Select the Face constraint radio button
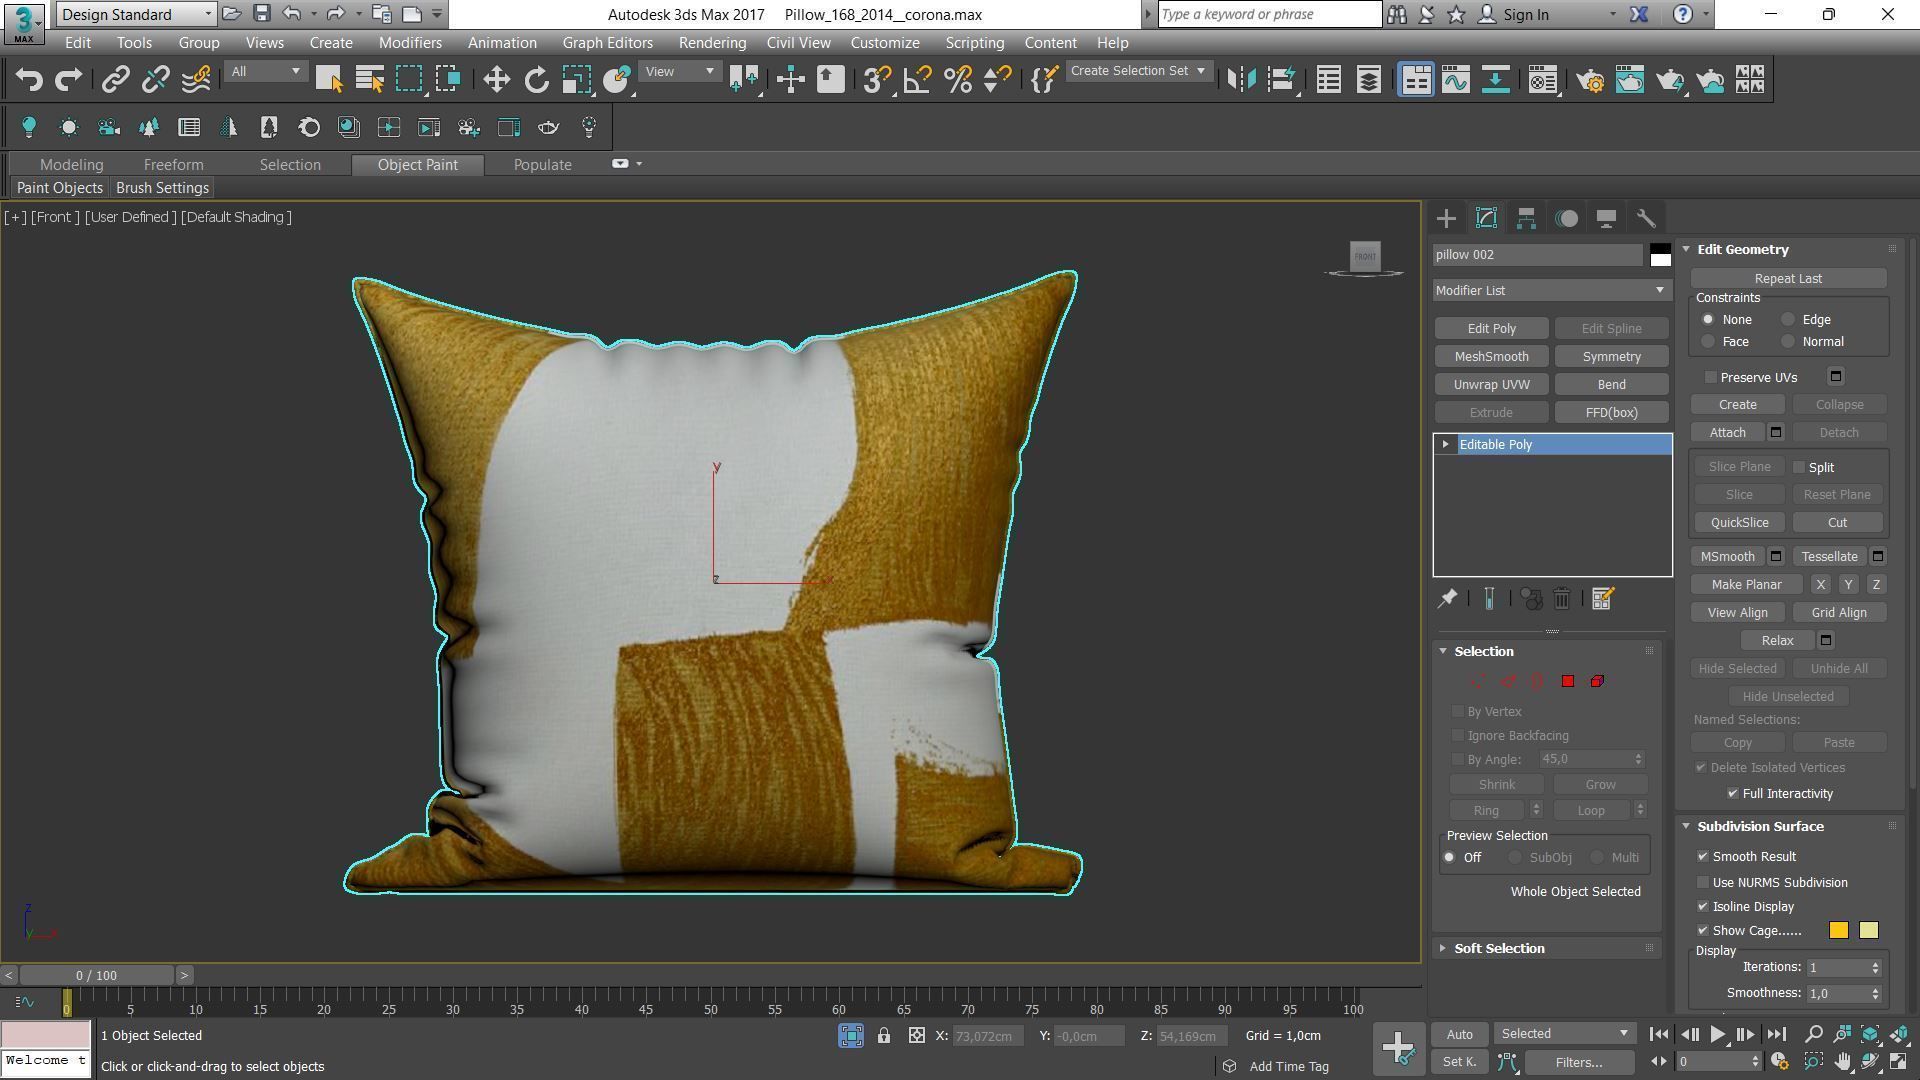 [1708, 342]
